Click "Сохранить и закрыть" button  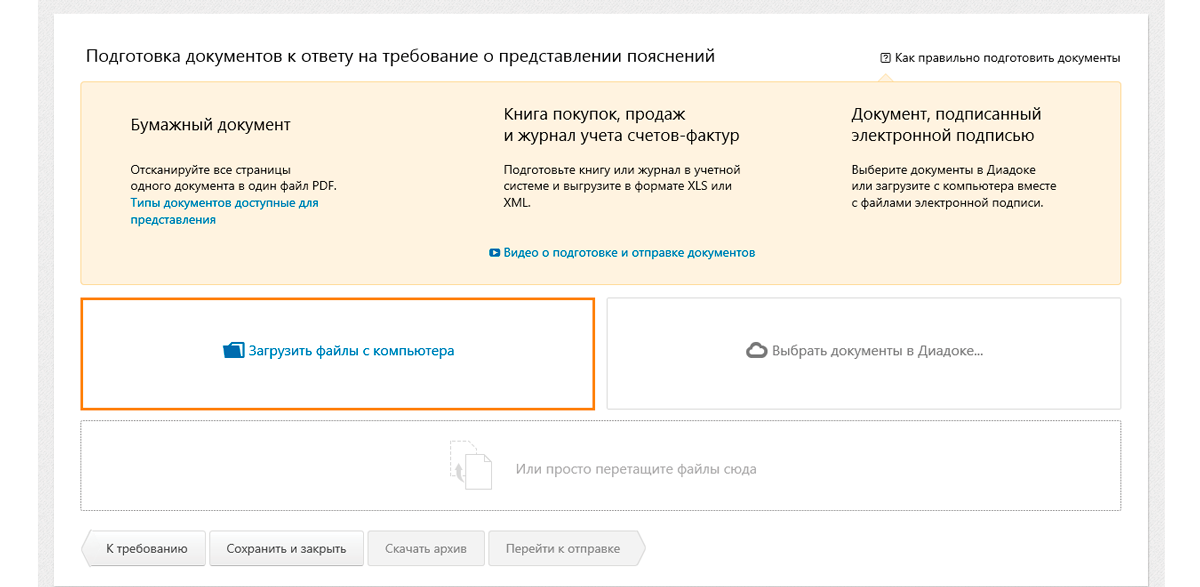pos(286,549)
